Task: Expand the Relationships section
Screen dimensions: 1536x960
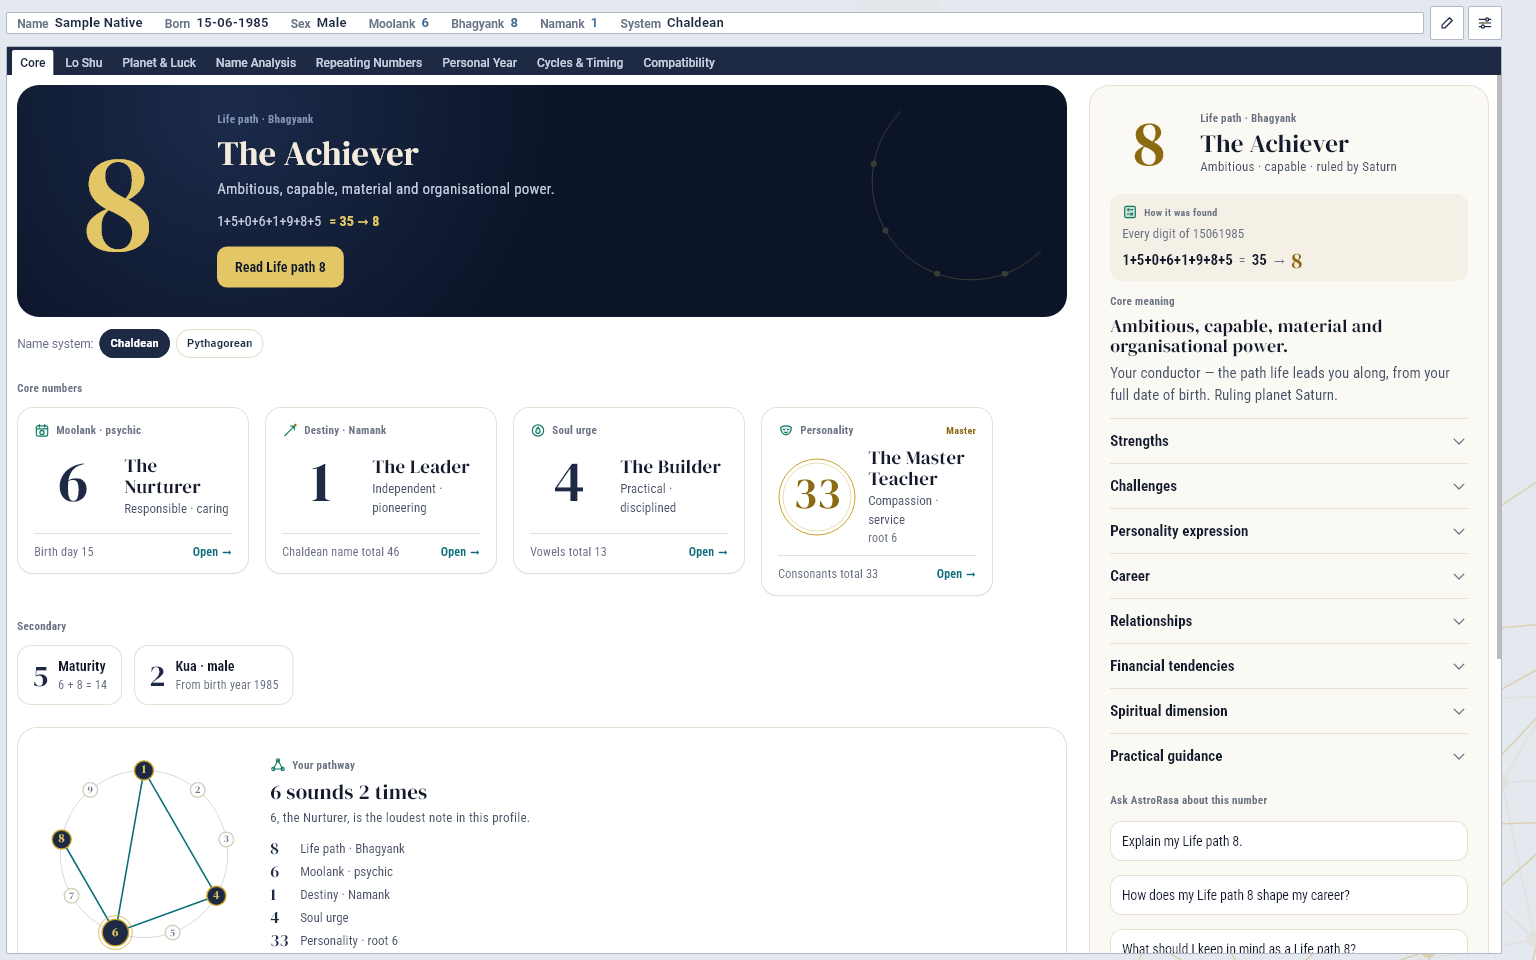Action: point(1289,621)
